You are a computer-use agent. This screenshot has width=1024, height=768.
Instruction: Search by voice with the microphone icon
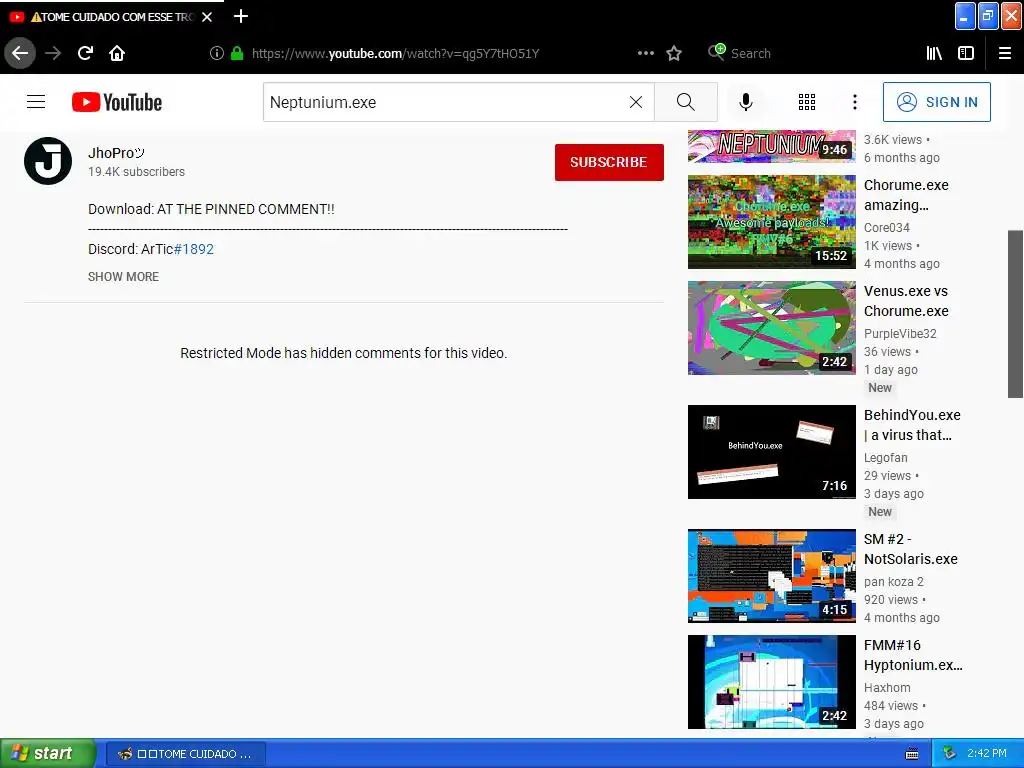(x=746, y=102)
